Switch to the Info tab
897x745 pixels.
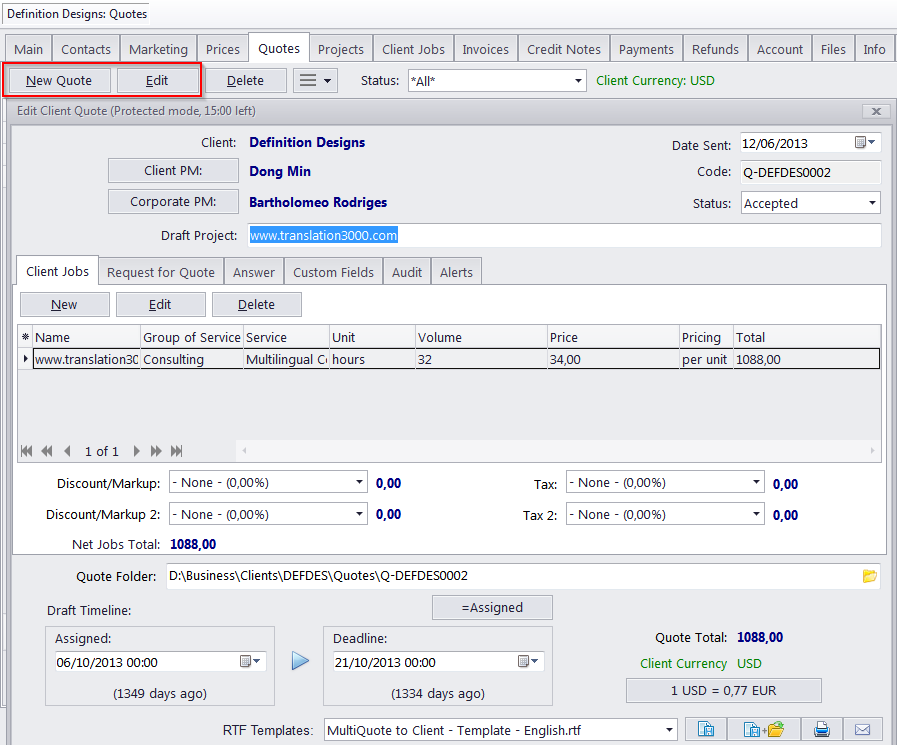pyautogui.click(x=874, y=49)
